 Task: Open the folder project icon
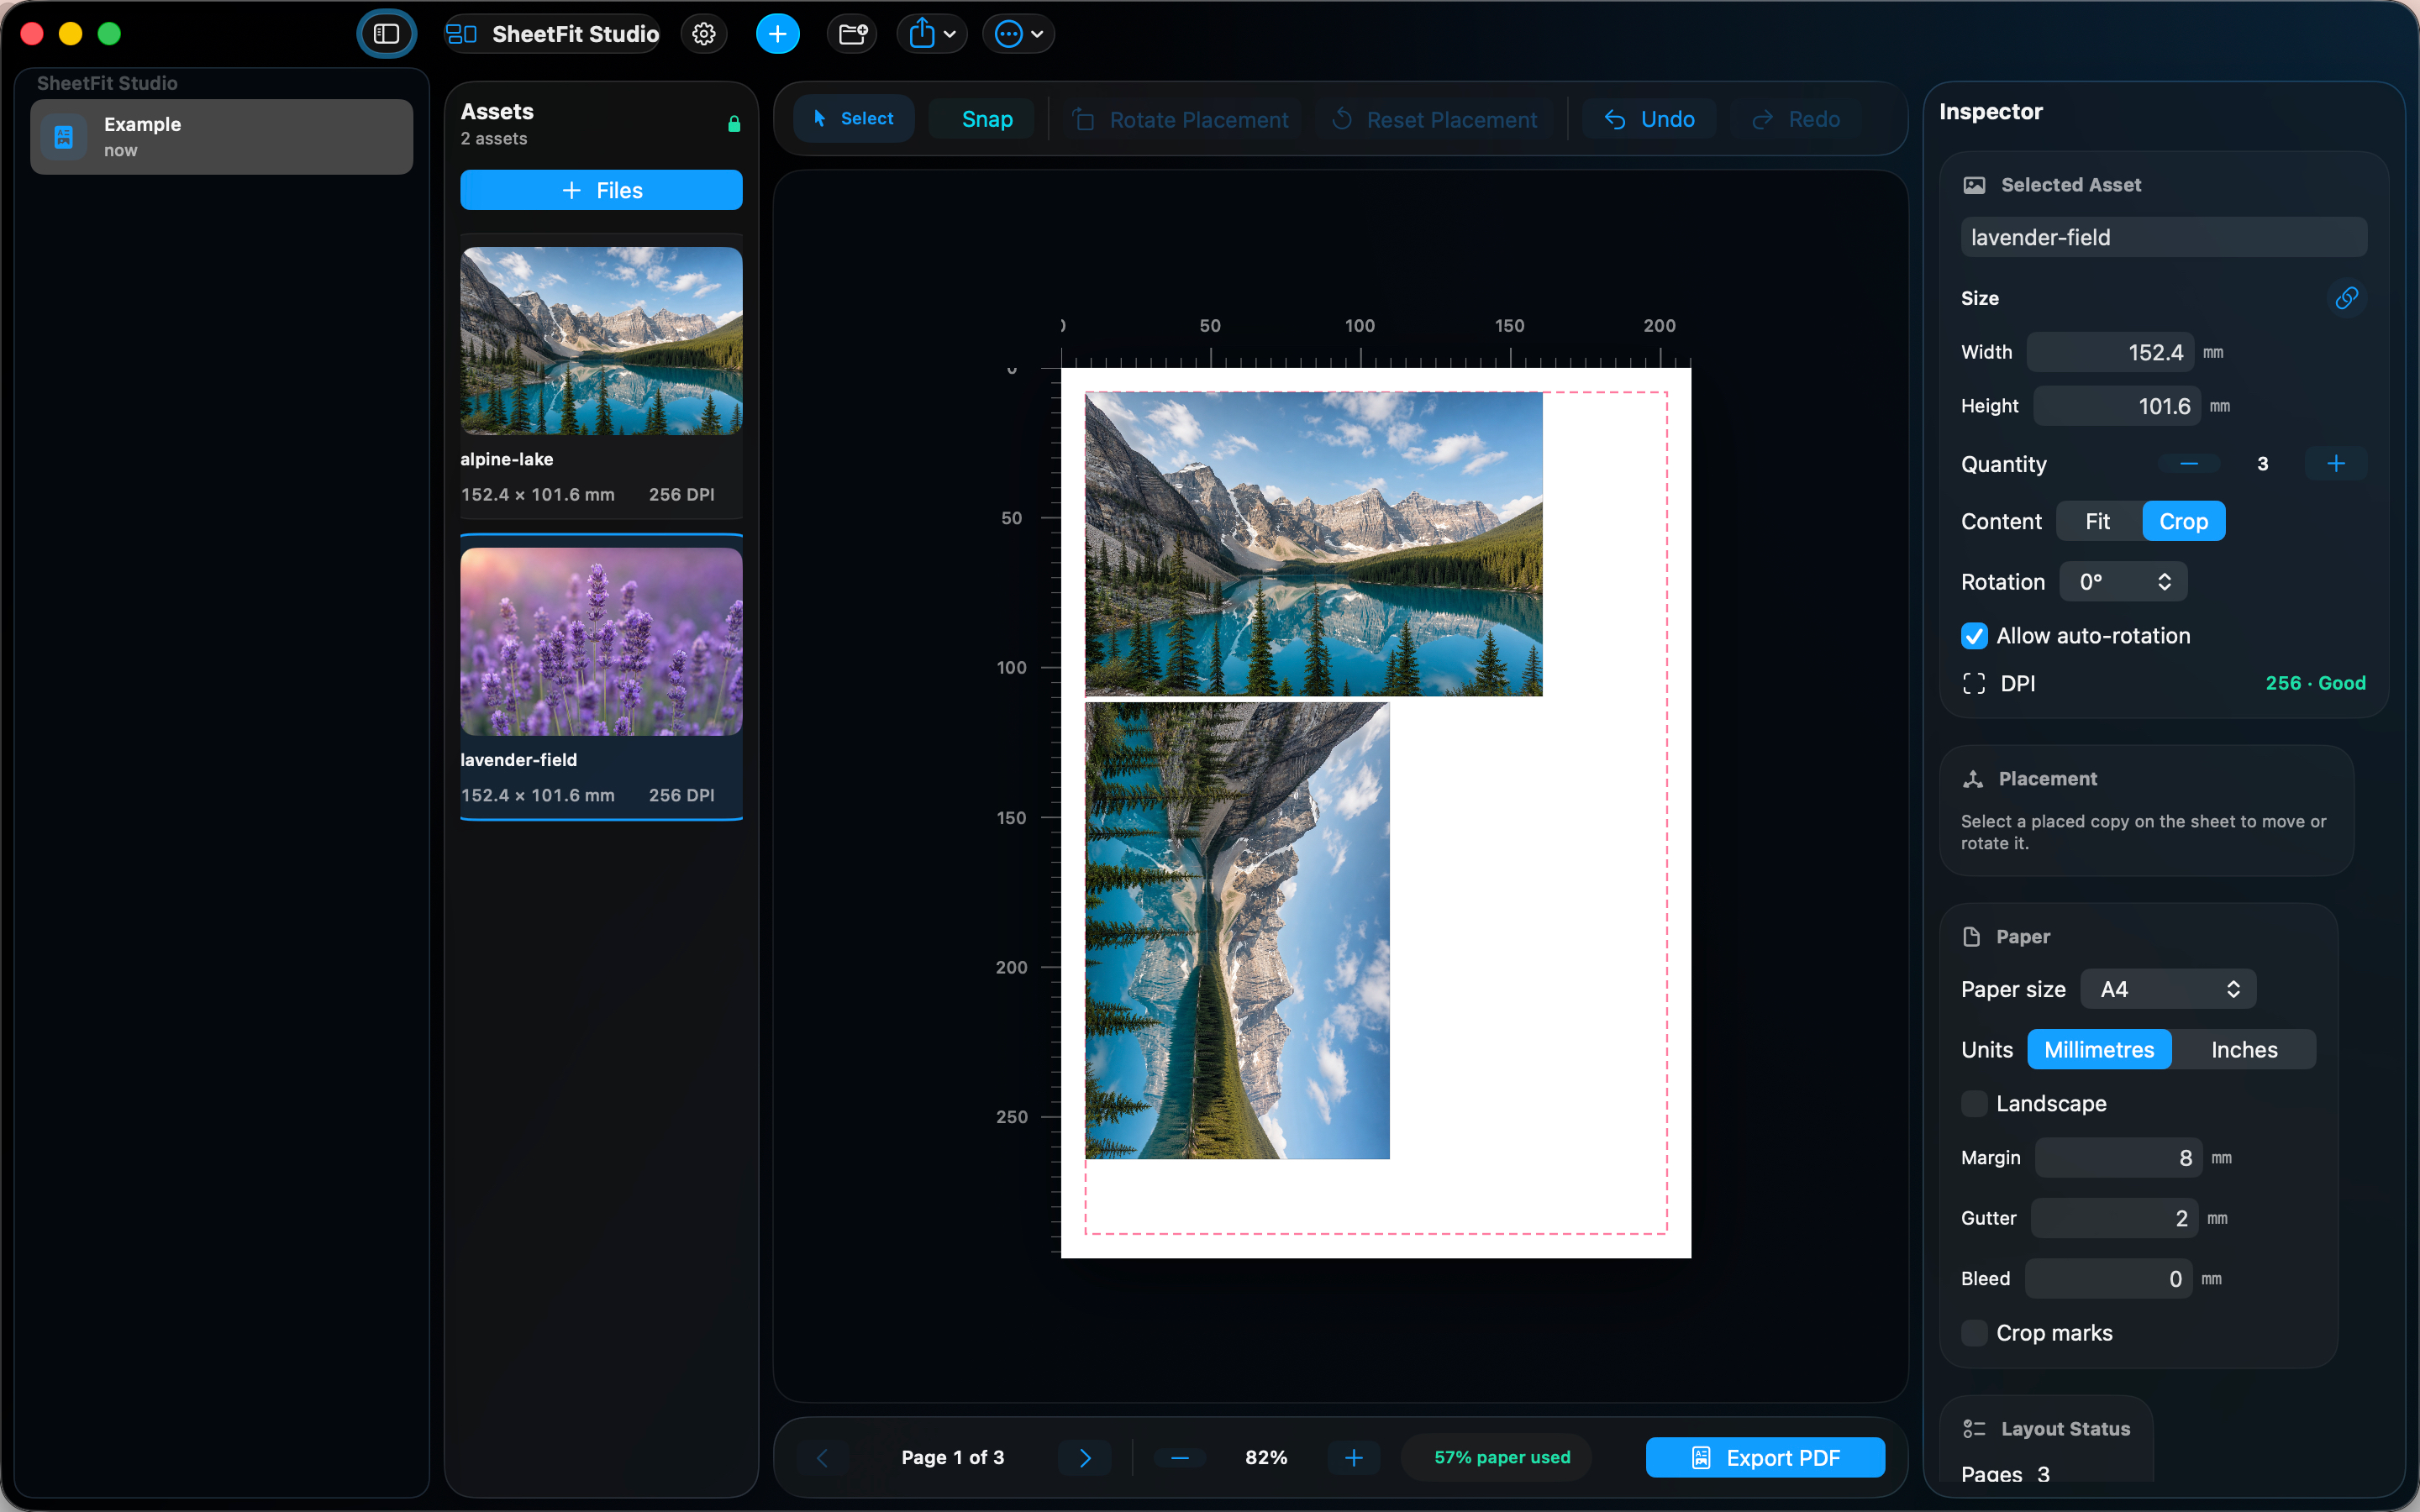852,34
